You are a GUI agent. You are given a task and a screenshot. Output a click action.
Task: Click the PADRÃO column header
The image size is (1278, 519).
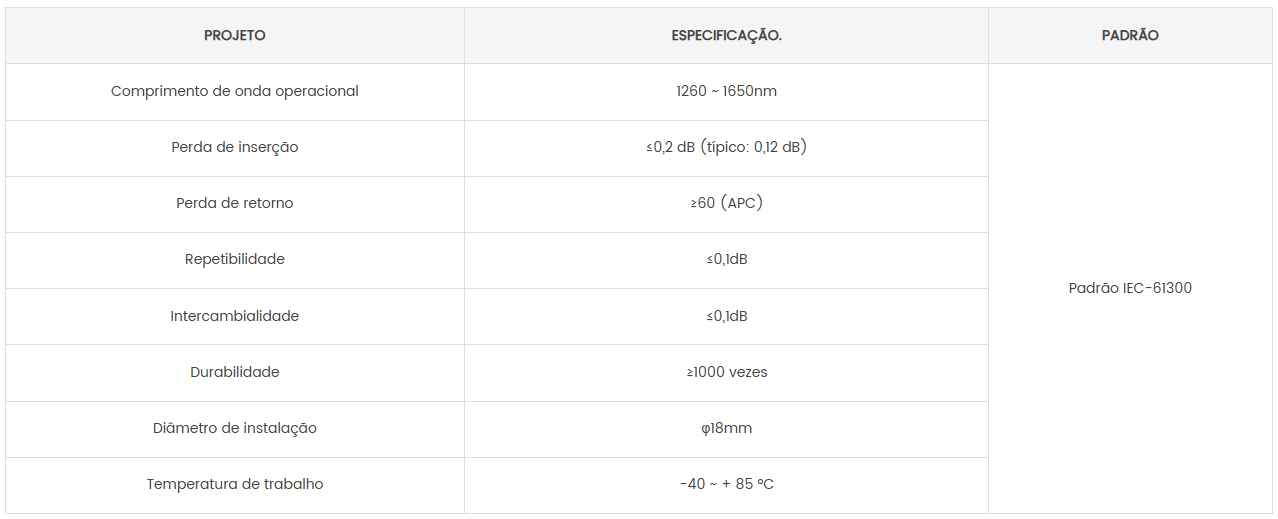pyautogui.click(x=1130, y=35)
